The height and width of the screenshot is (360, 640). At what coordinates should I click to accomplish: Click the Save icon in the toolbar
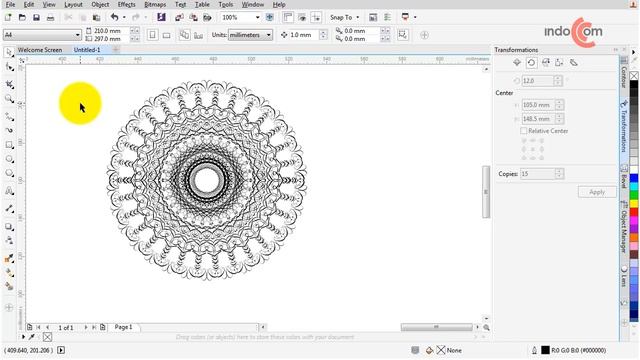click(x=36, y=17)
